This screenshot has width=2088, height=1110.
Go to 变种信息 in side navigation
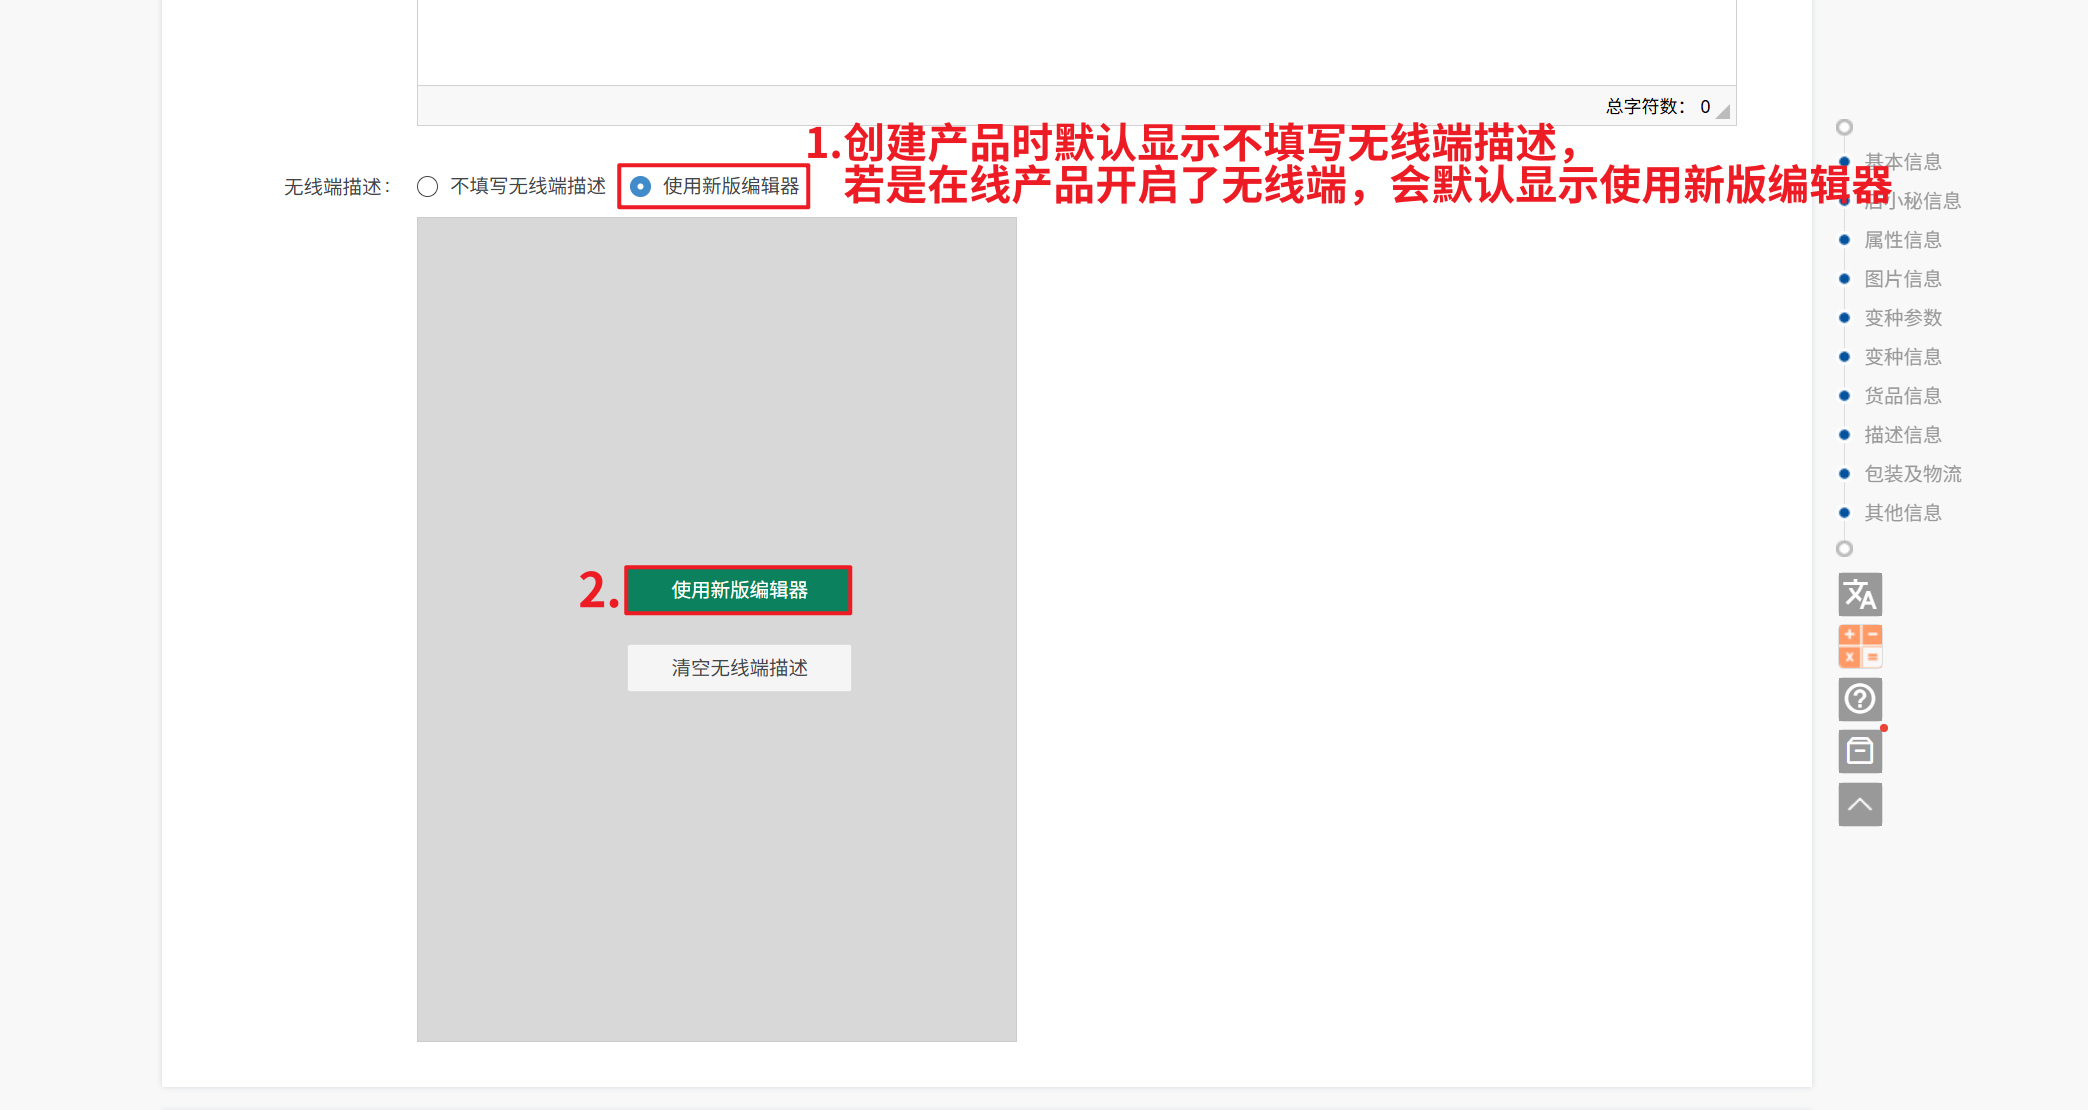1903,357
